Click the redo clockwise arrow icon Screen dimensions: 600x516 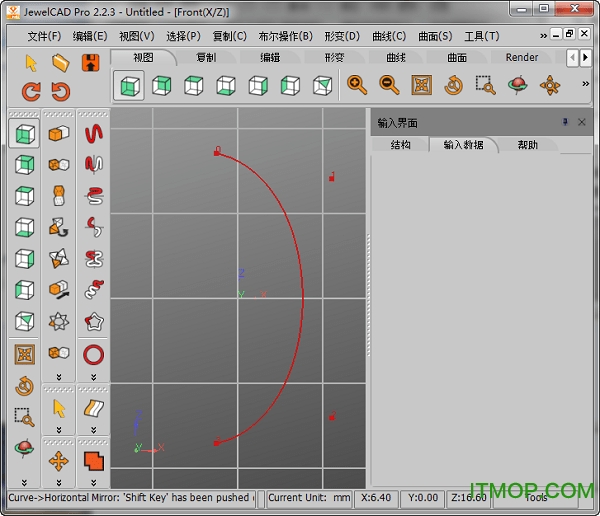coord(31,92)
